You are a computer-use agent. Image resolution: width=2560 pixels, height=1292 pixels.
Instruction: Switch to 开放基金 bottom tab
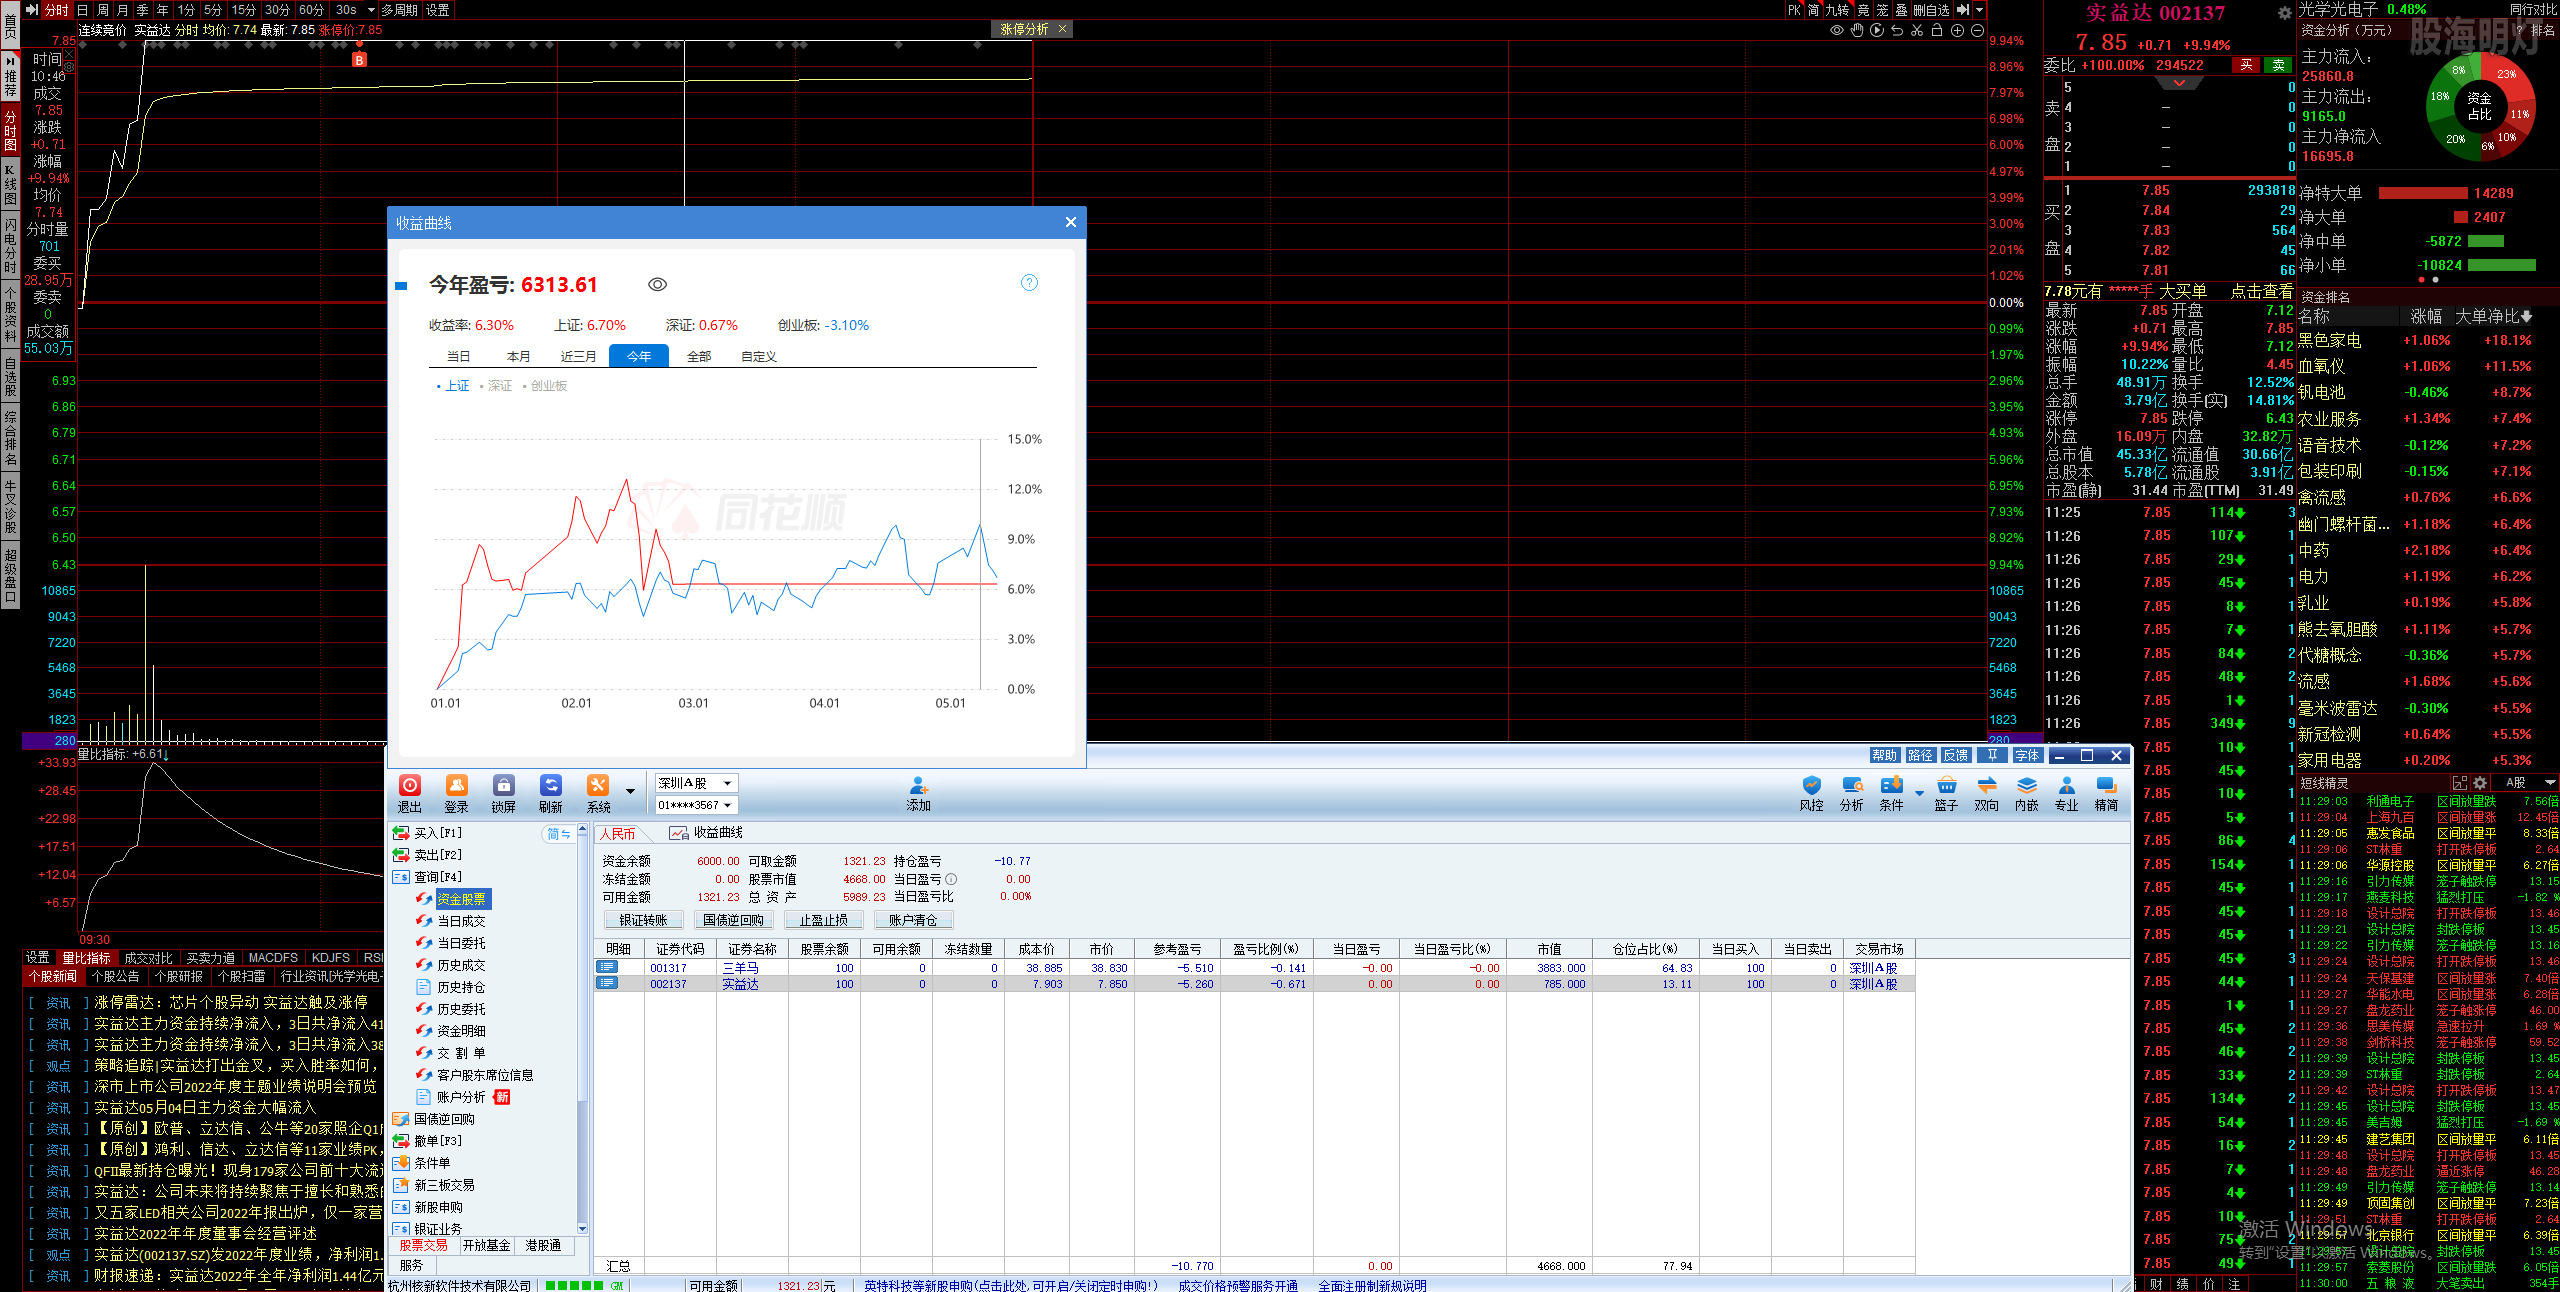pyautogui.click(x=486, y=1245)
